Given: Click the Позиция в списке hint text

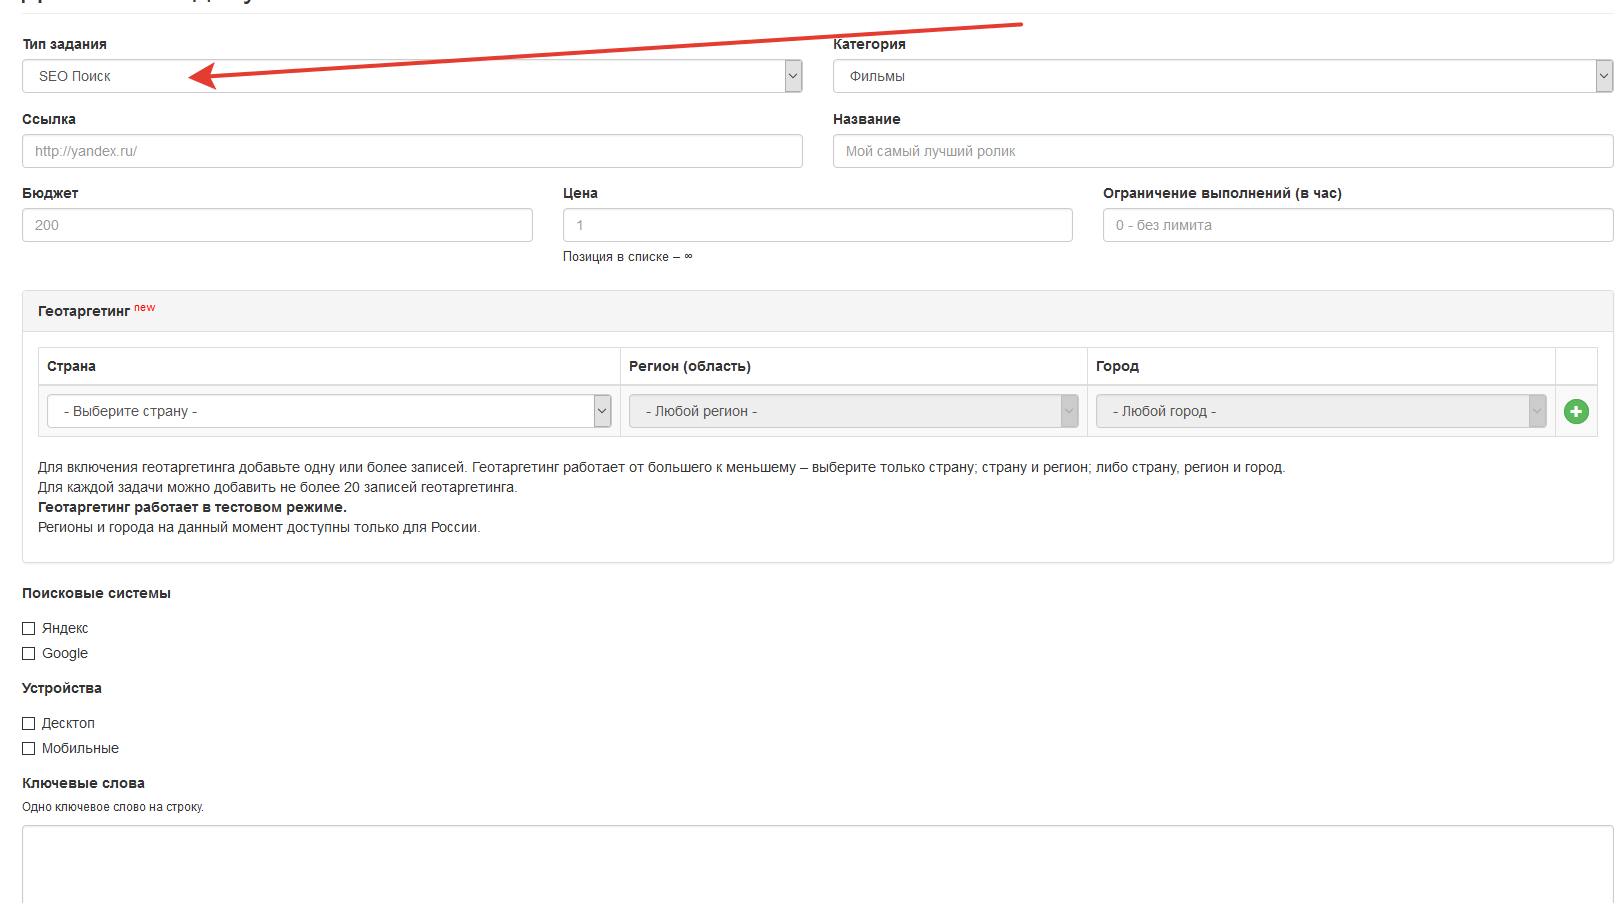Looking at the screenshot, I should tap(627, 257).
